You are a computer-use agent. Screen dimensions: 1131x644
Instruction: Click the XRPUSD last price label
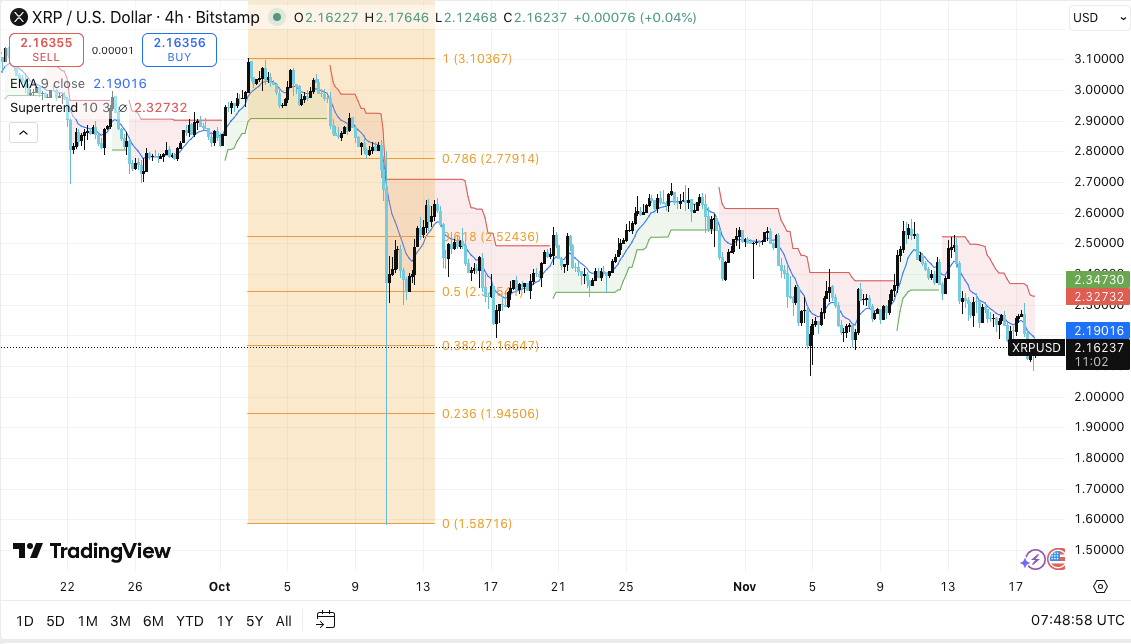[x=1035, y=348]
